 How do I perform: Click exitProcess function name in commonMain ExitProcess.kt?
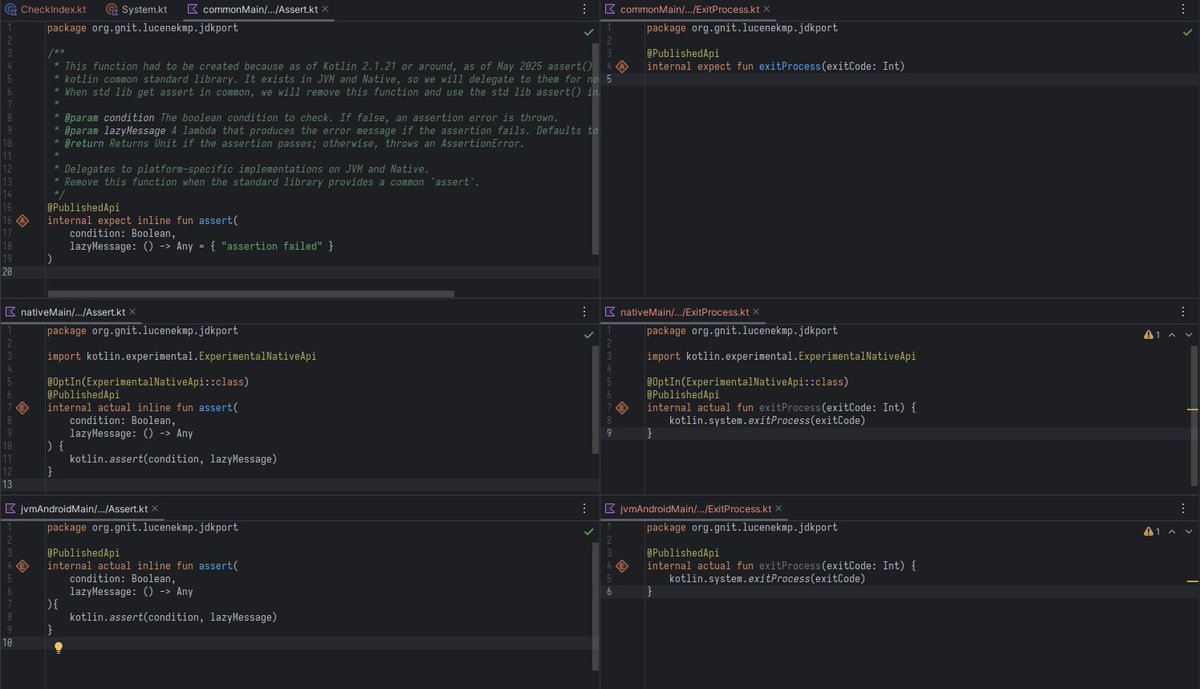(x=789, y=67)
